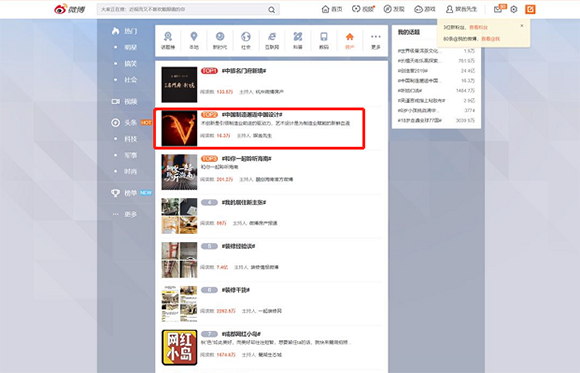Click the 首页 home link in the top navigation
Viewport: 580px width, 373px height.
pyautogui.click(x=332, y=9)
